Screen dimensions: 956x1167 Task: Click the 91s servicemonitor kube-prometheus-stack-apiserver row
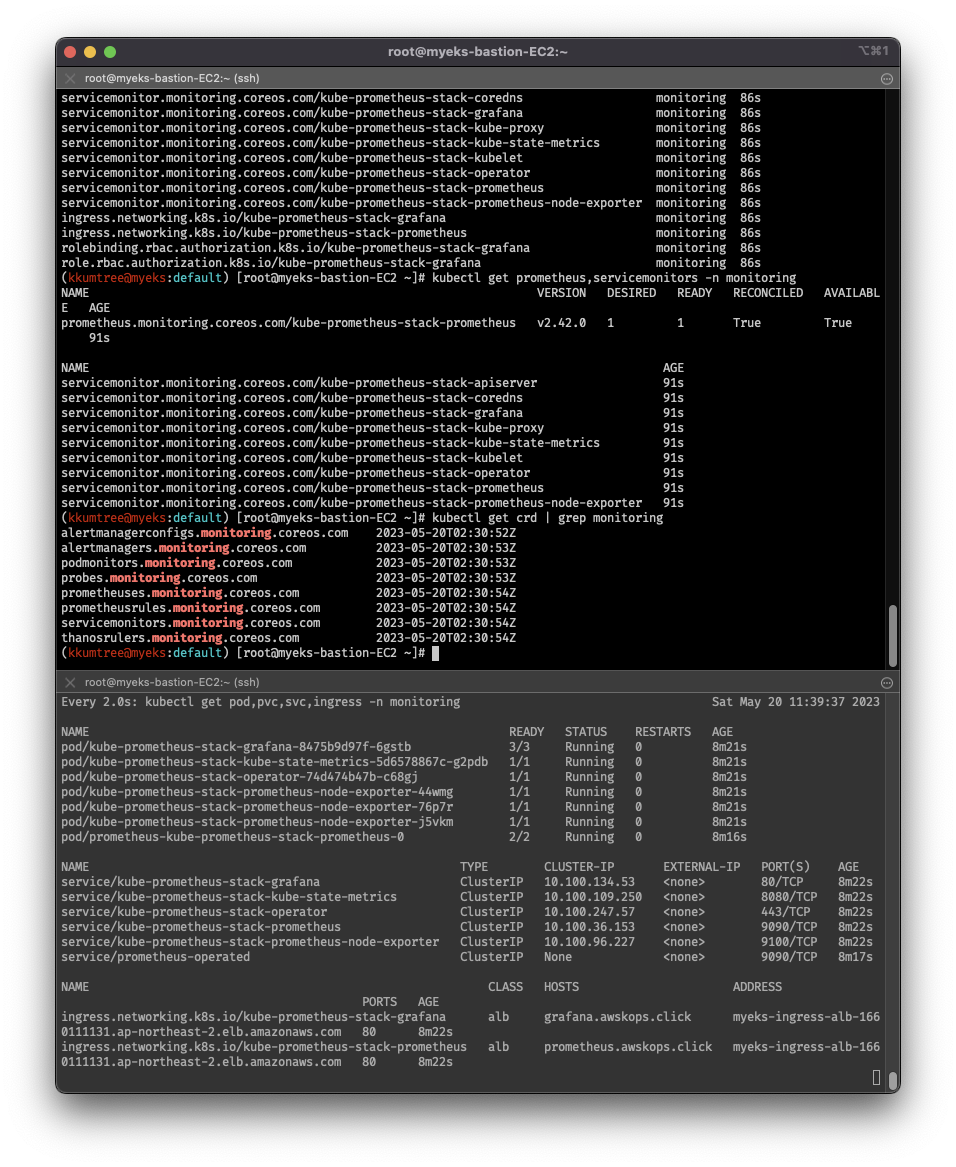click(x=372, y=383)
